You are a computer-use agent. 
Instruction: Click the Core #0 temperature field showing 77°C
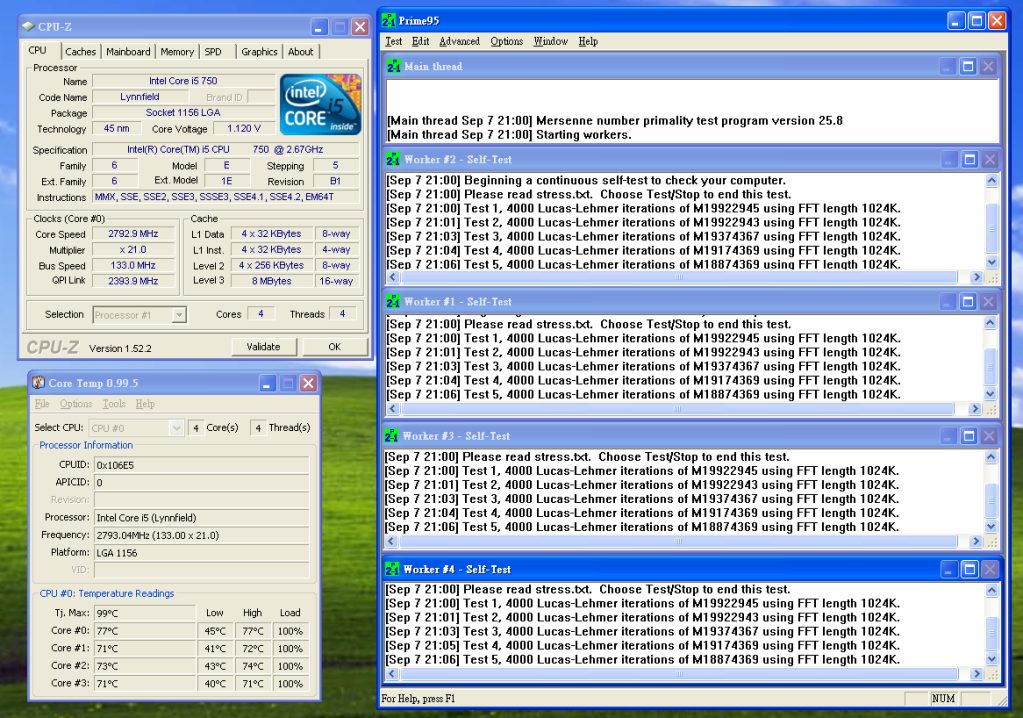tap(144, 631)
